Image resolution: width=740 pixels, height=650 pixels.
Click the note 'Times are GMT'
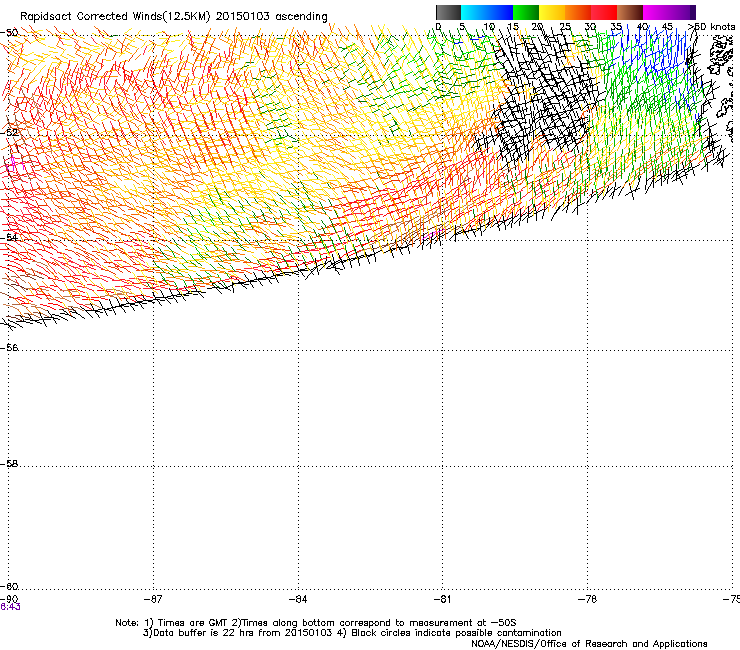(x=192, y=623)
